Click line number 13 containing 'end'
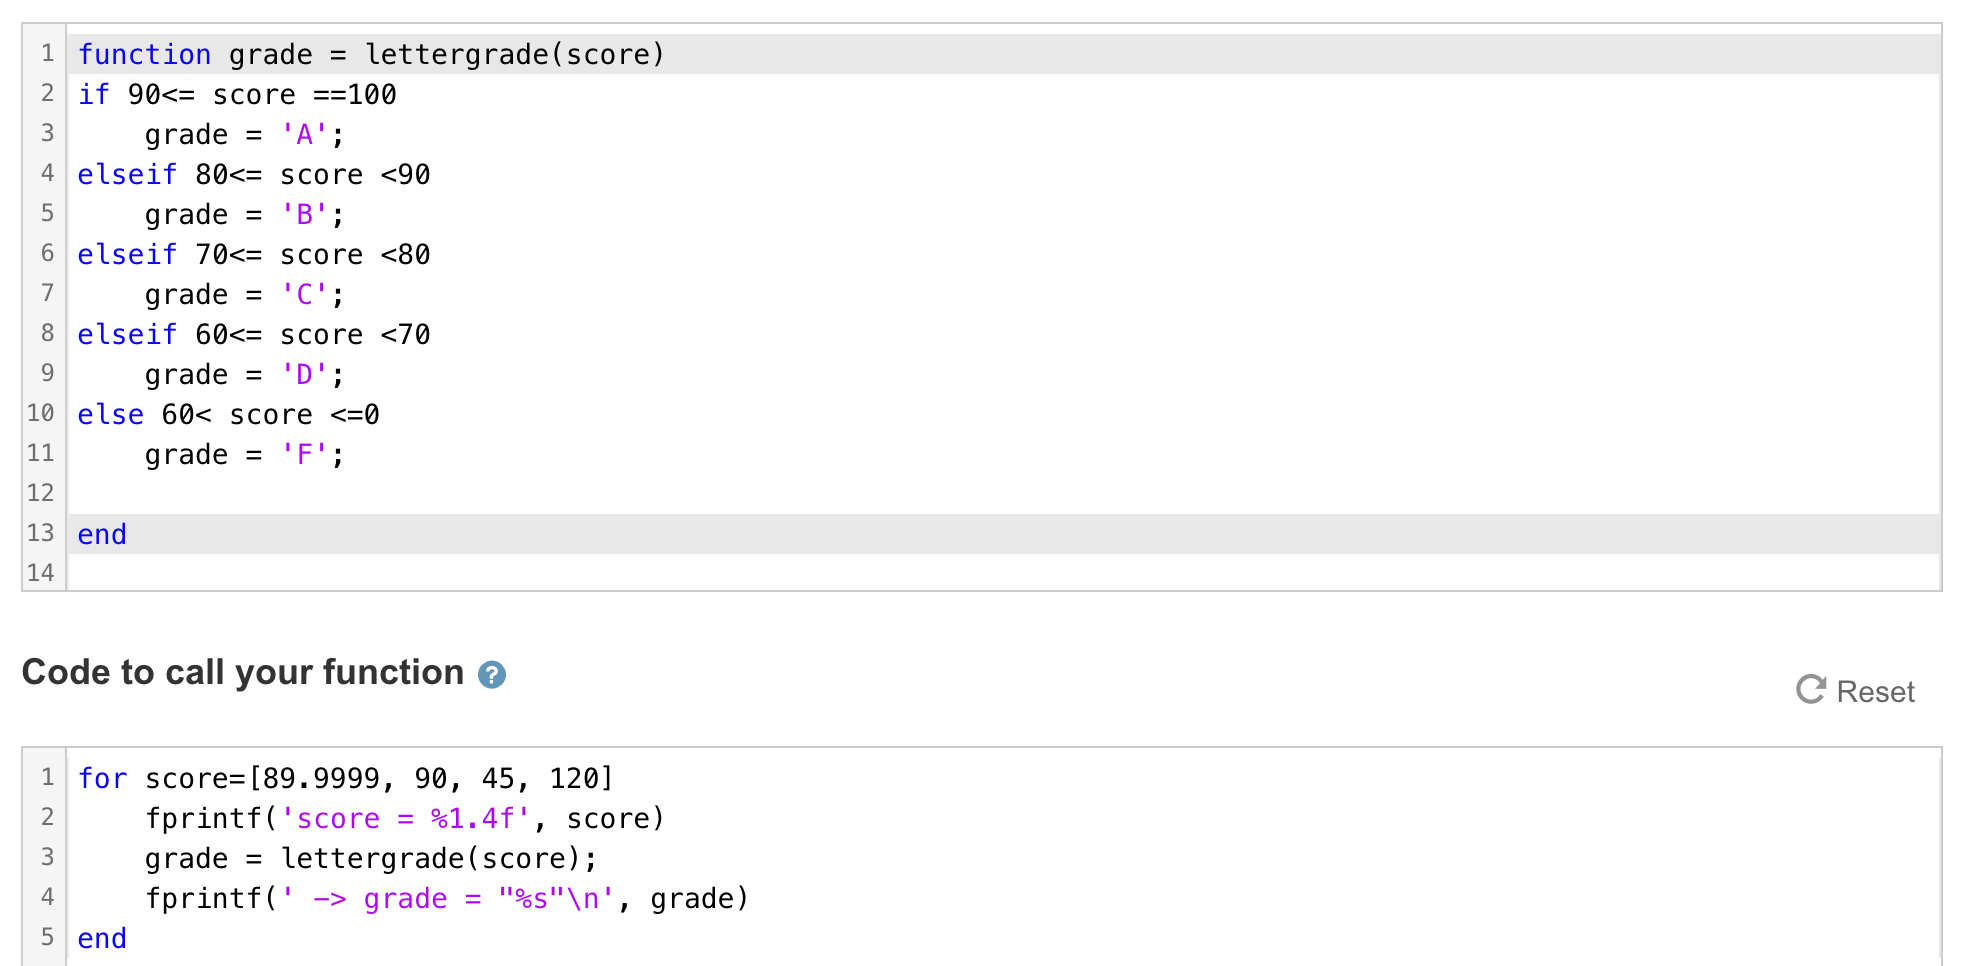Image resolution: width=1962 pixels, height=966 pixels. 40,533
